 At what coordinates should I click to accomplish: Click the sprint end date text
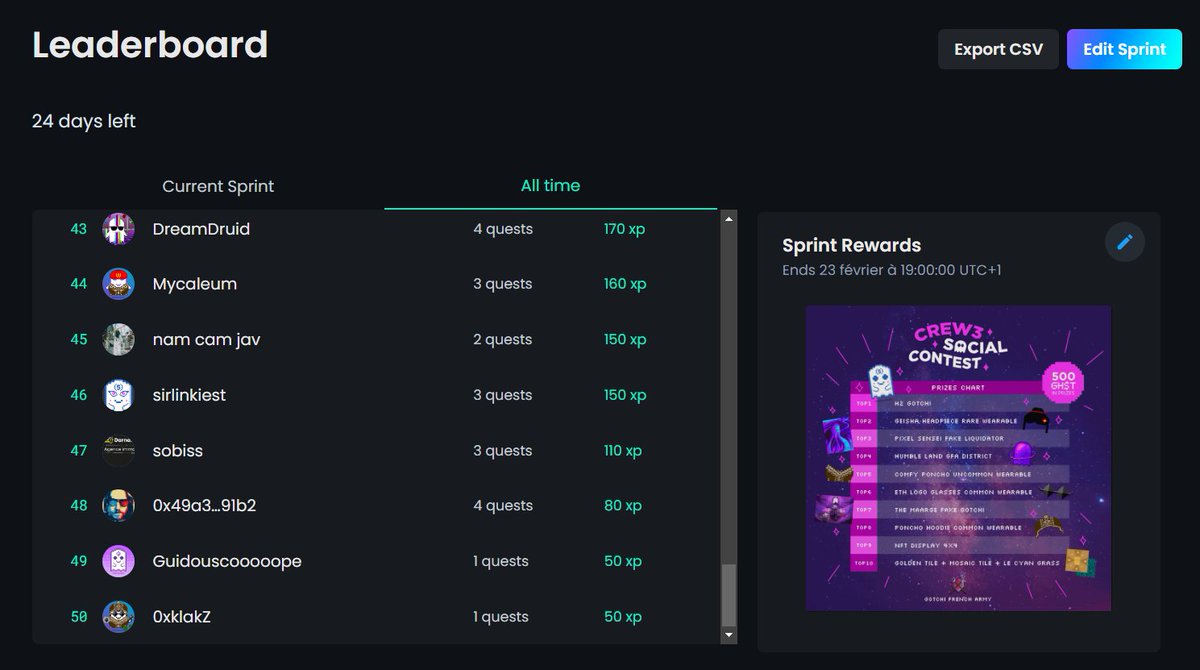(x=892, y=270)
